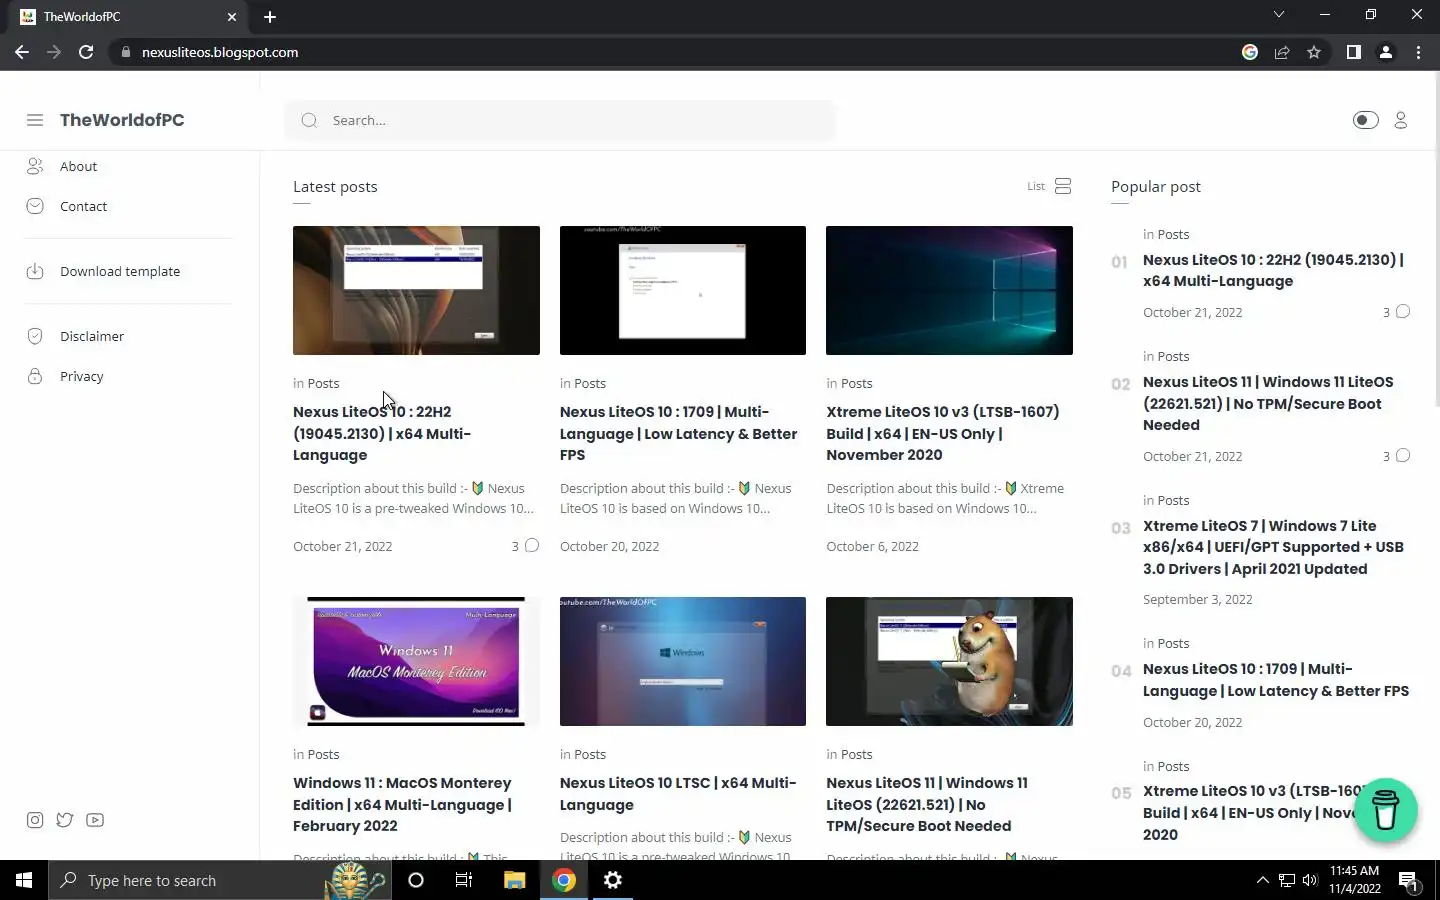Open the user profile icon in header
This screenshot has width=1440, height=900.
(x=1401, y=120)
